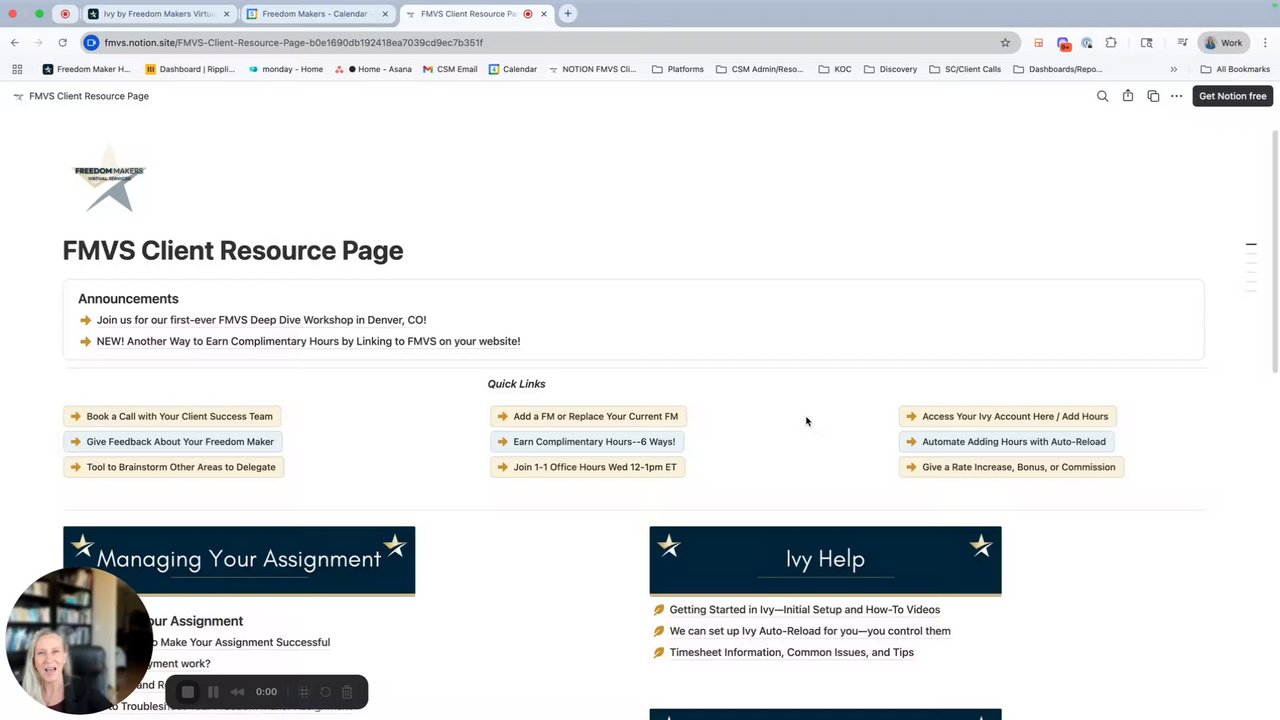
Task: Restart the recording with the circular arrow
Action: [x=325, y=692]
